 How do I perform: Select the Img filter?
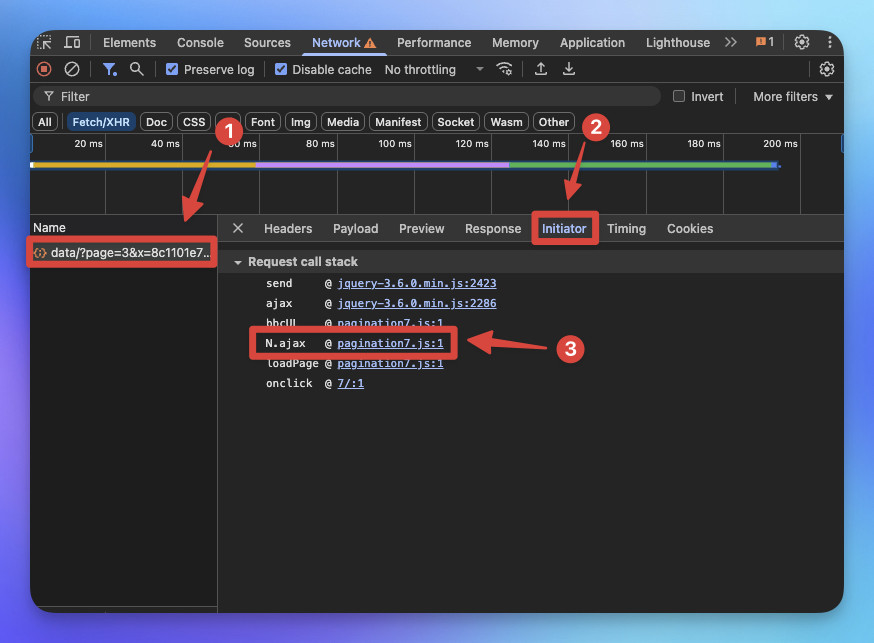300,122
